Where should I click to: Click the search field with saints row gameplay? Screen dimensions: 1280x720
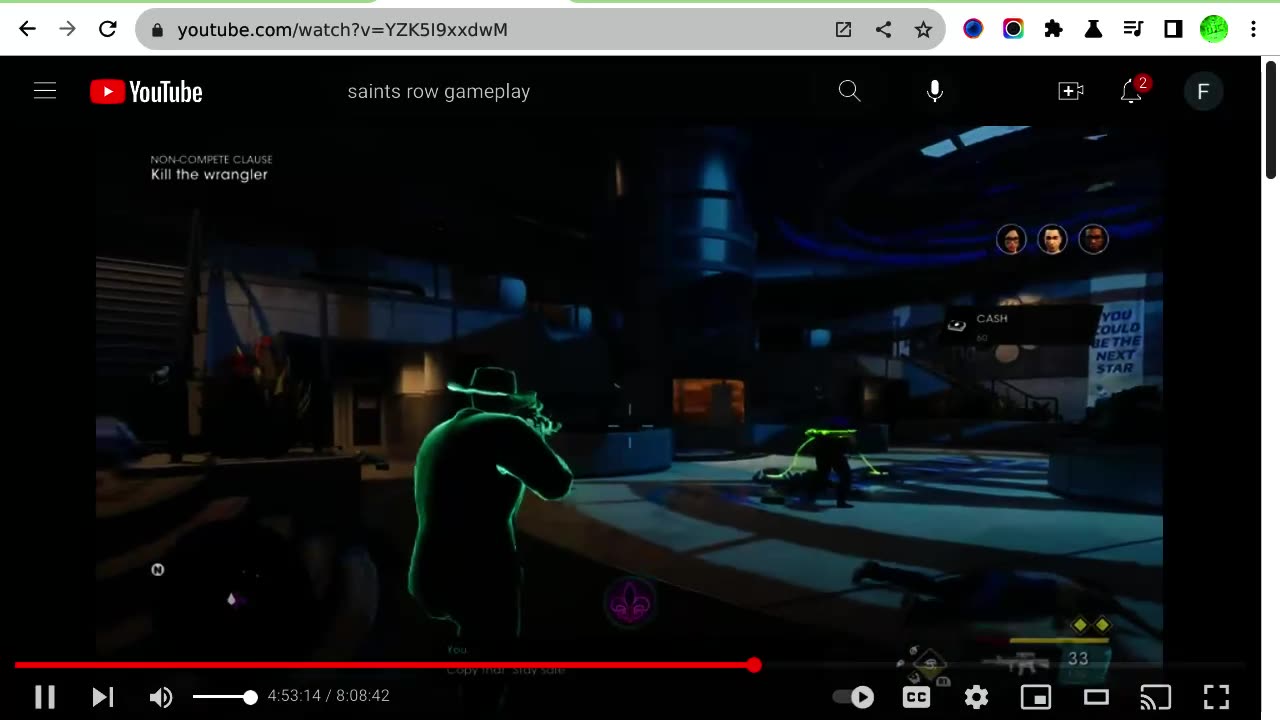(580, 91)
